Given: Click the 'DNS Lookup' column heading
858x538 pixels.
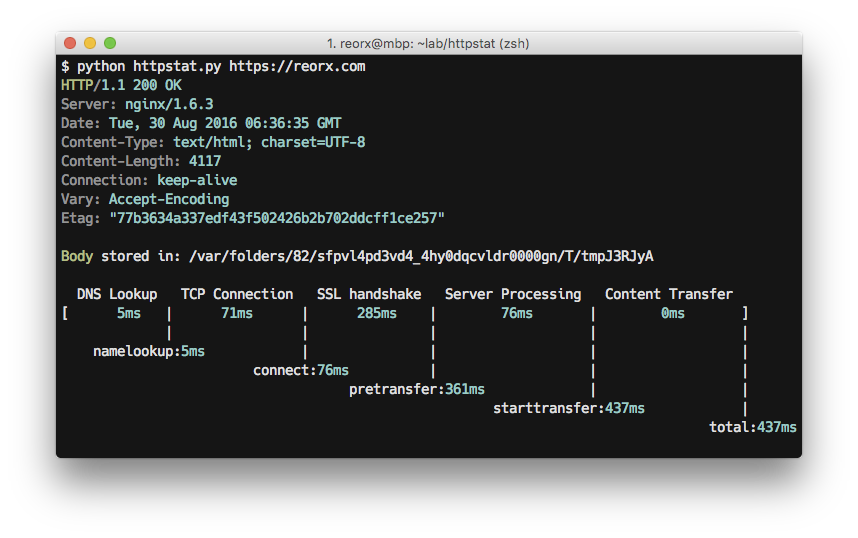Looking at the screenshot, I should [x=117, y=294].
